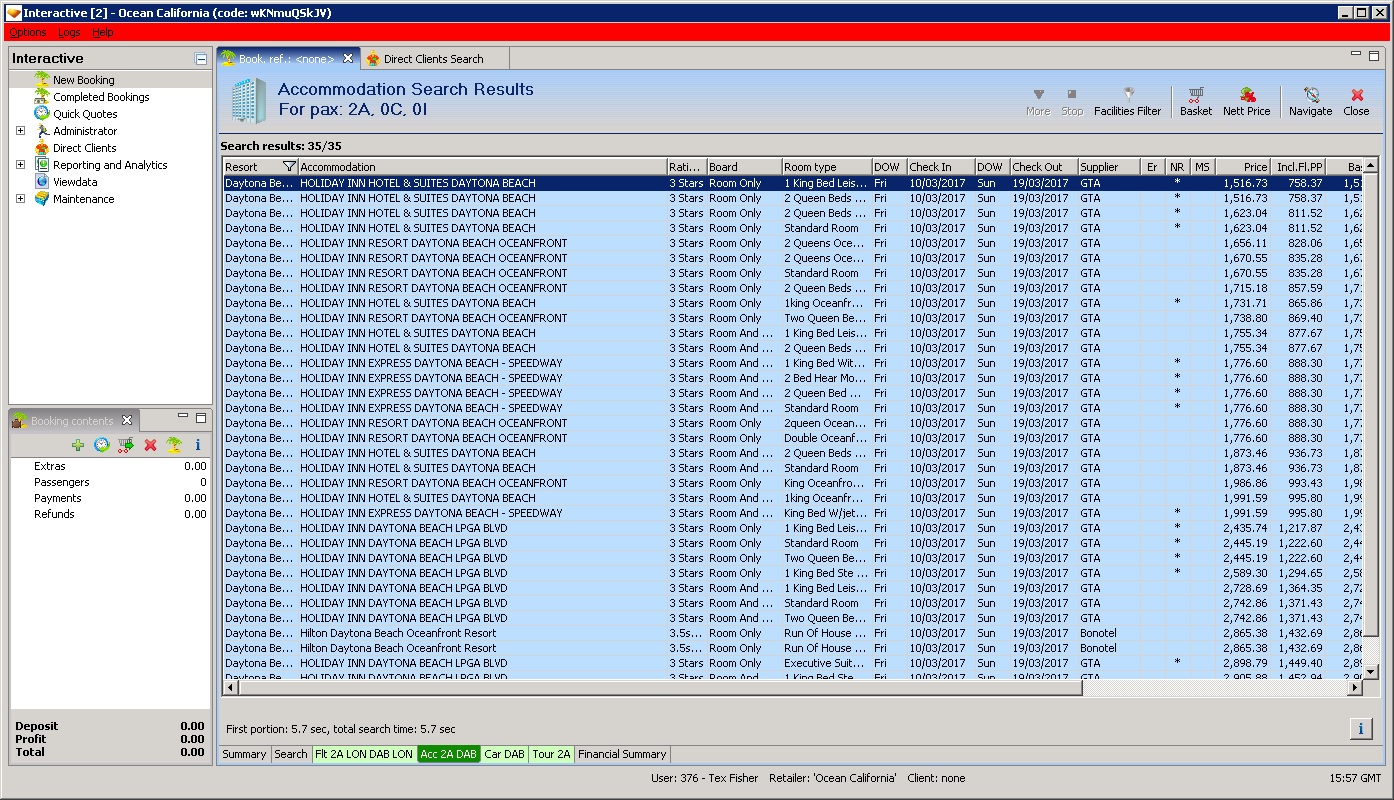1394x800 pixels.
Task: Select the Double Oceanfront row priced 1,776.60
Action: coord(793,438)
